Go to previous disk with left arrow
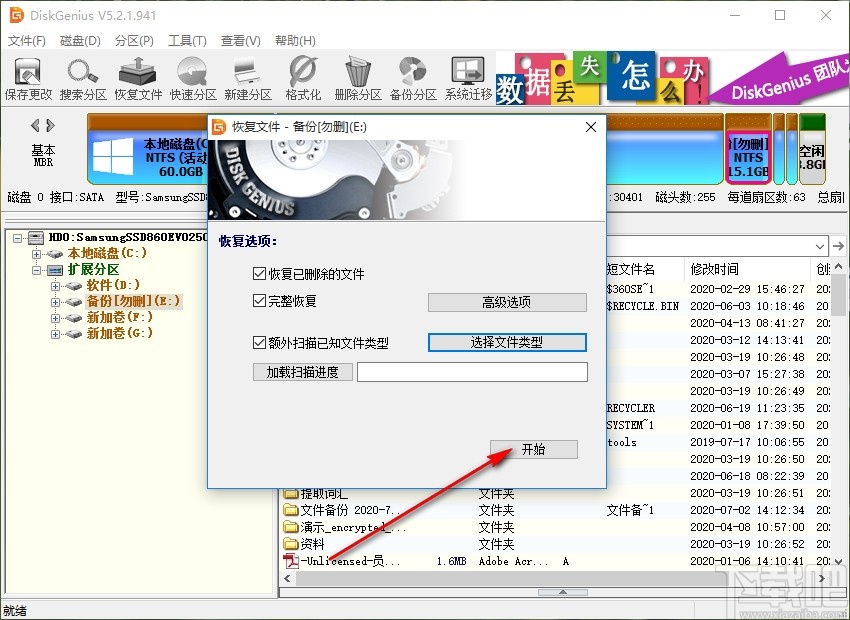Image resolution: width=850 pixels, height=620 pixels. (x=35, y=126)
